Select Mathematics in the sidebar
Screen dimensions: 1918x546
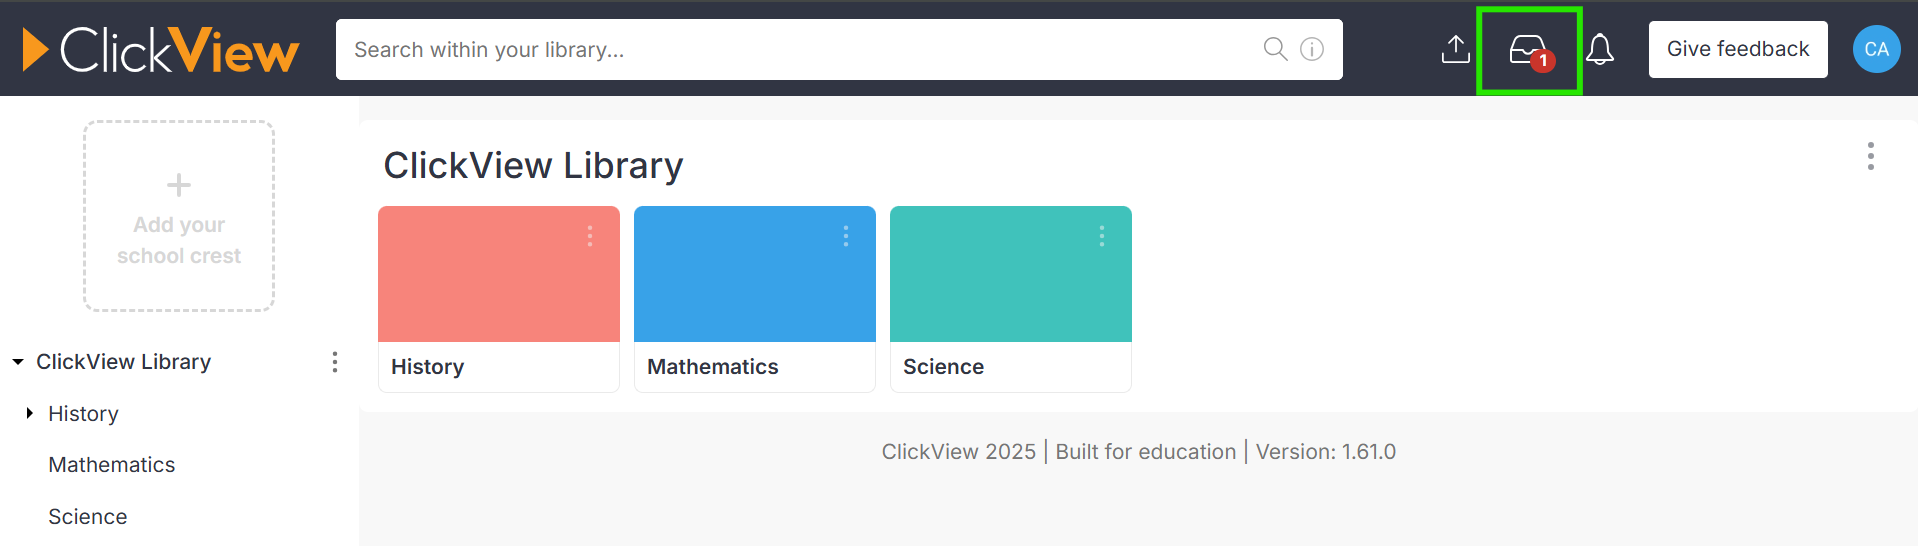pos(112,465)
